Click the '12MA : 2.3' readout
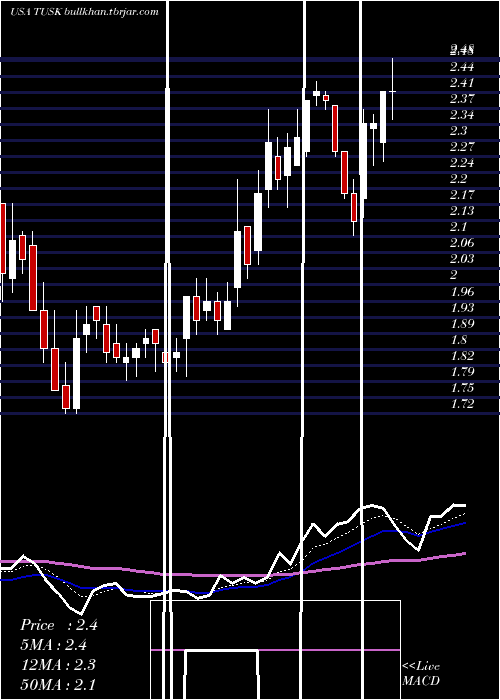Screen dimensions: 500x700 point(58,665)
